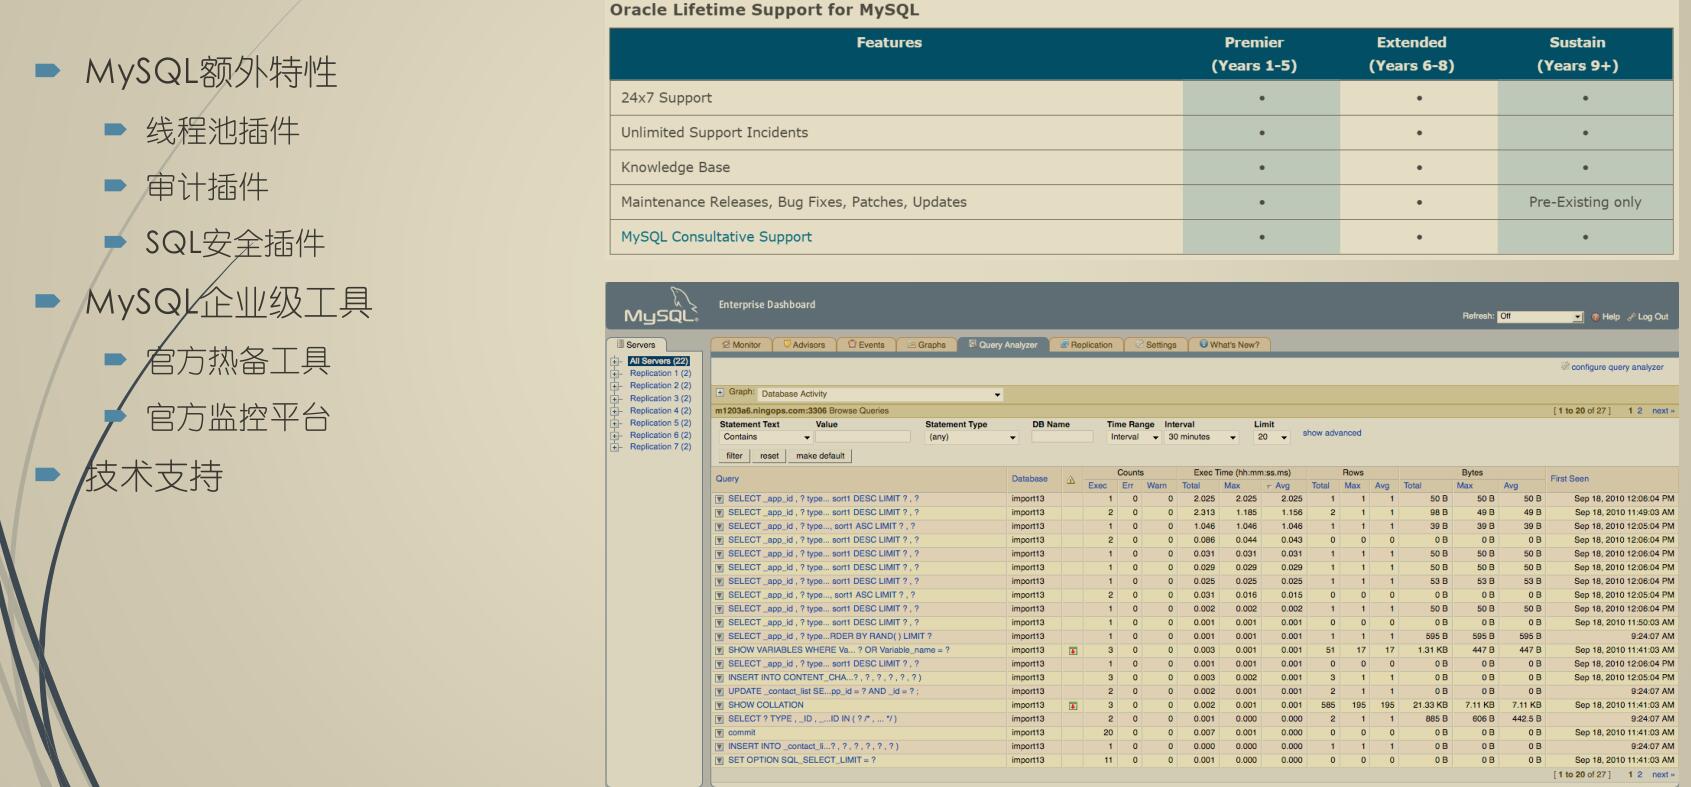
Task: Click the Value text input field
Action: (862, 437)
